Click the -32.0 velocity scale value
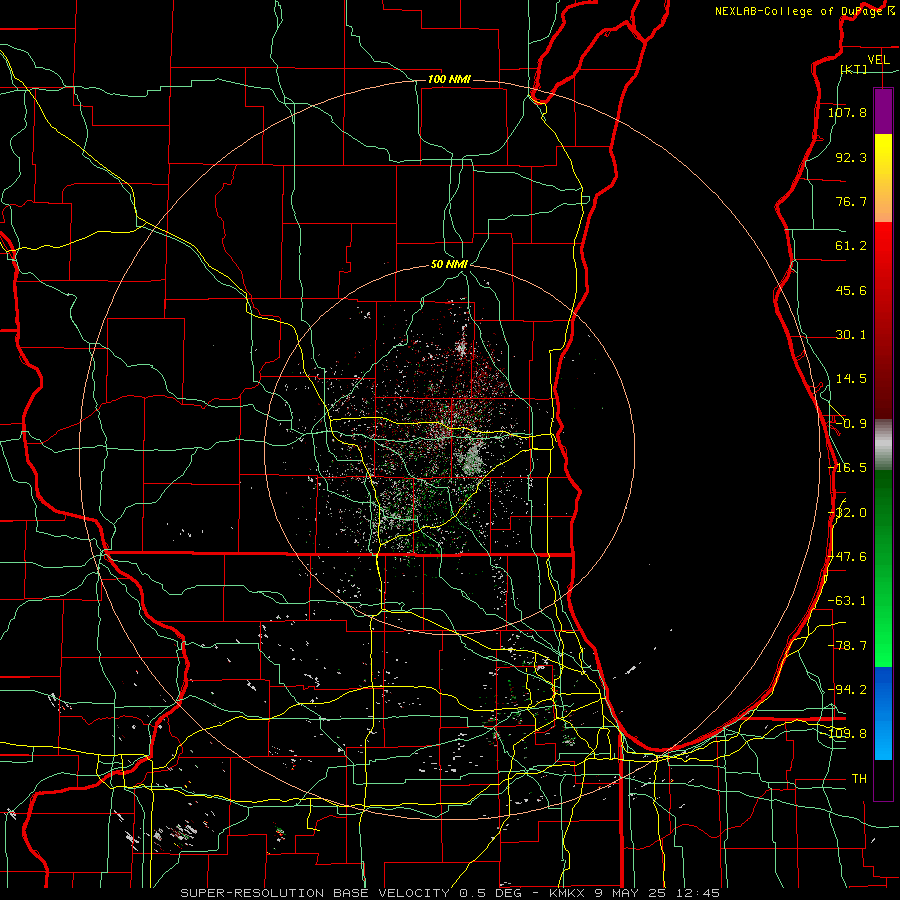The width and height of the screenshot is (900, 900). tap(847, 513)
